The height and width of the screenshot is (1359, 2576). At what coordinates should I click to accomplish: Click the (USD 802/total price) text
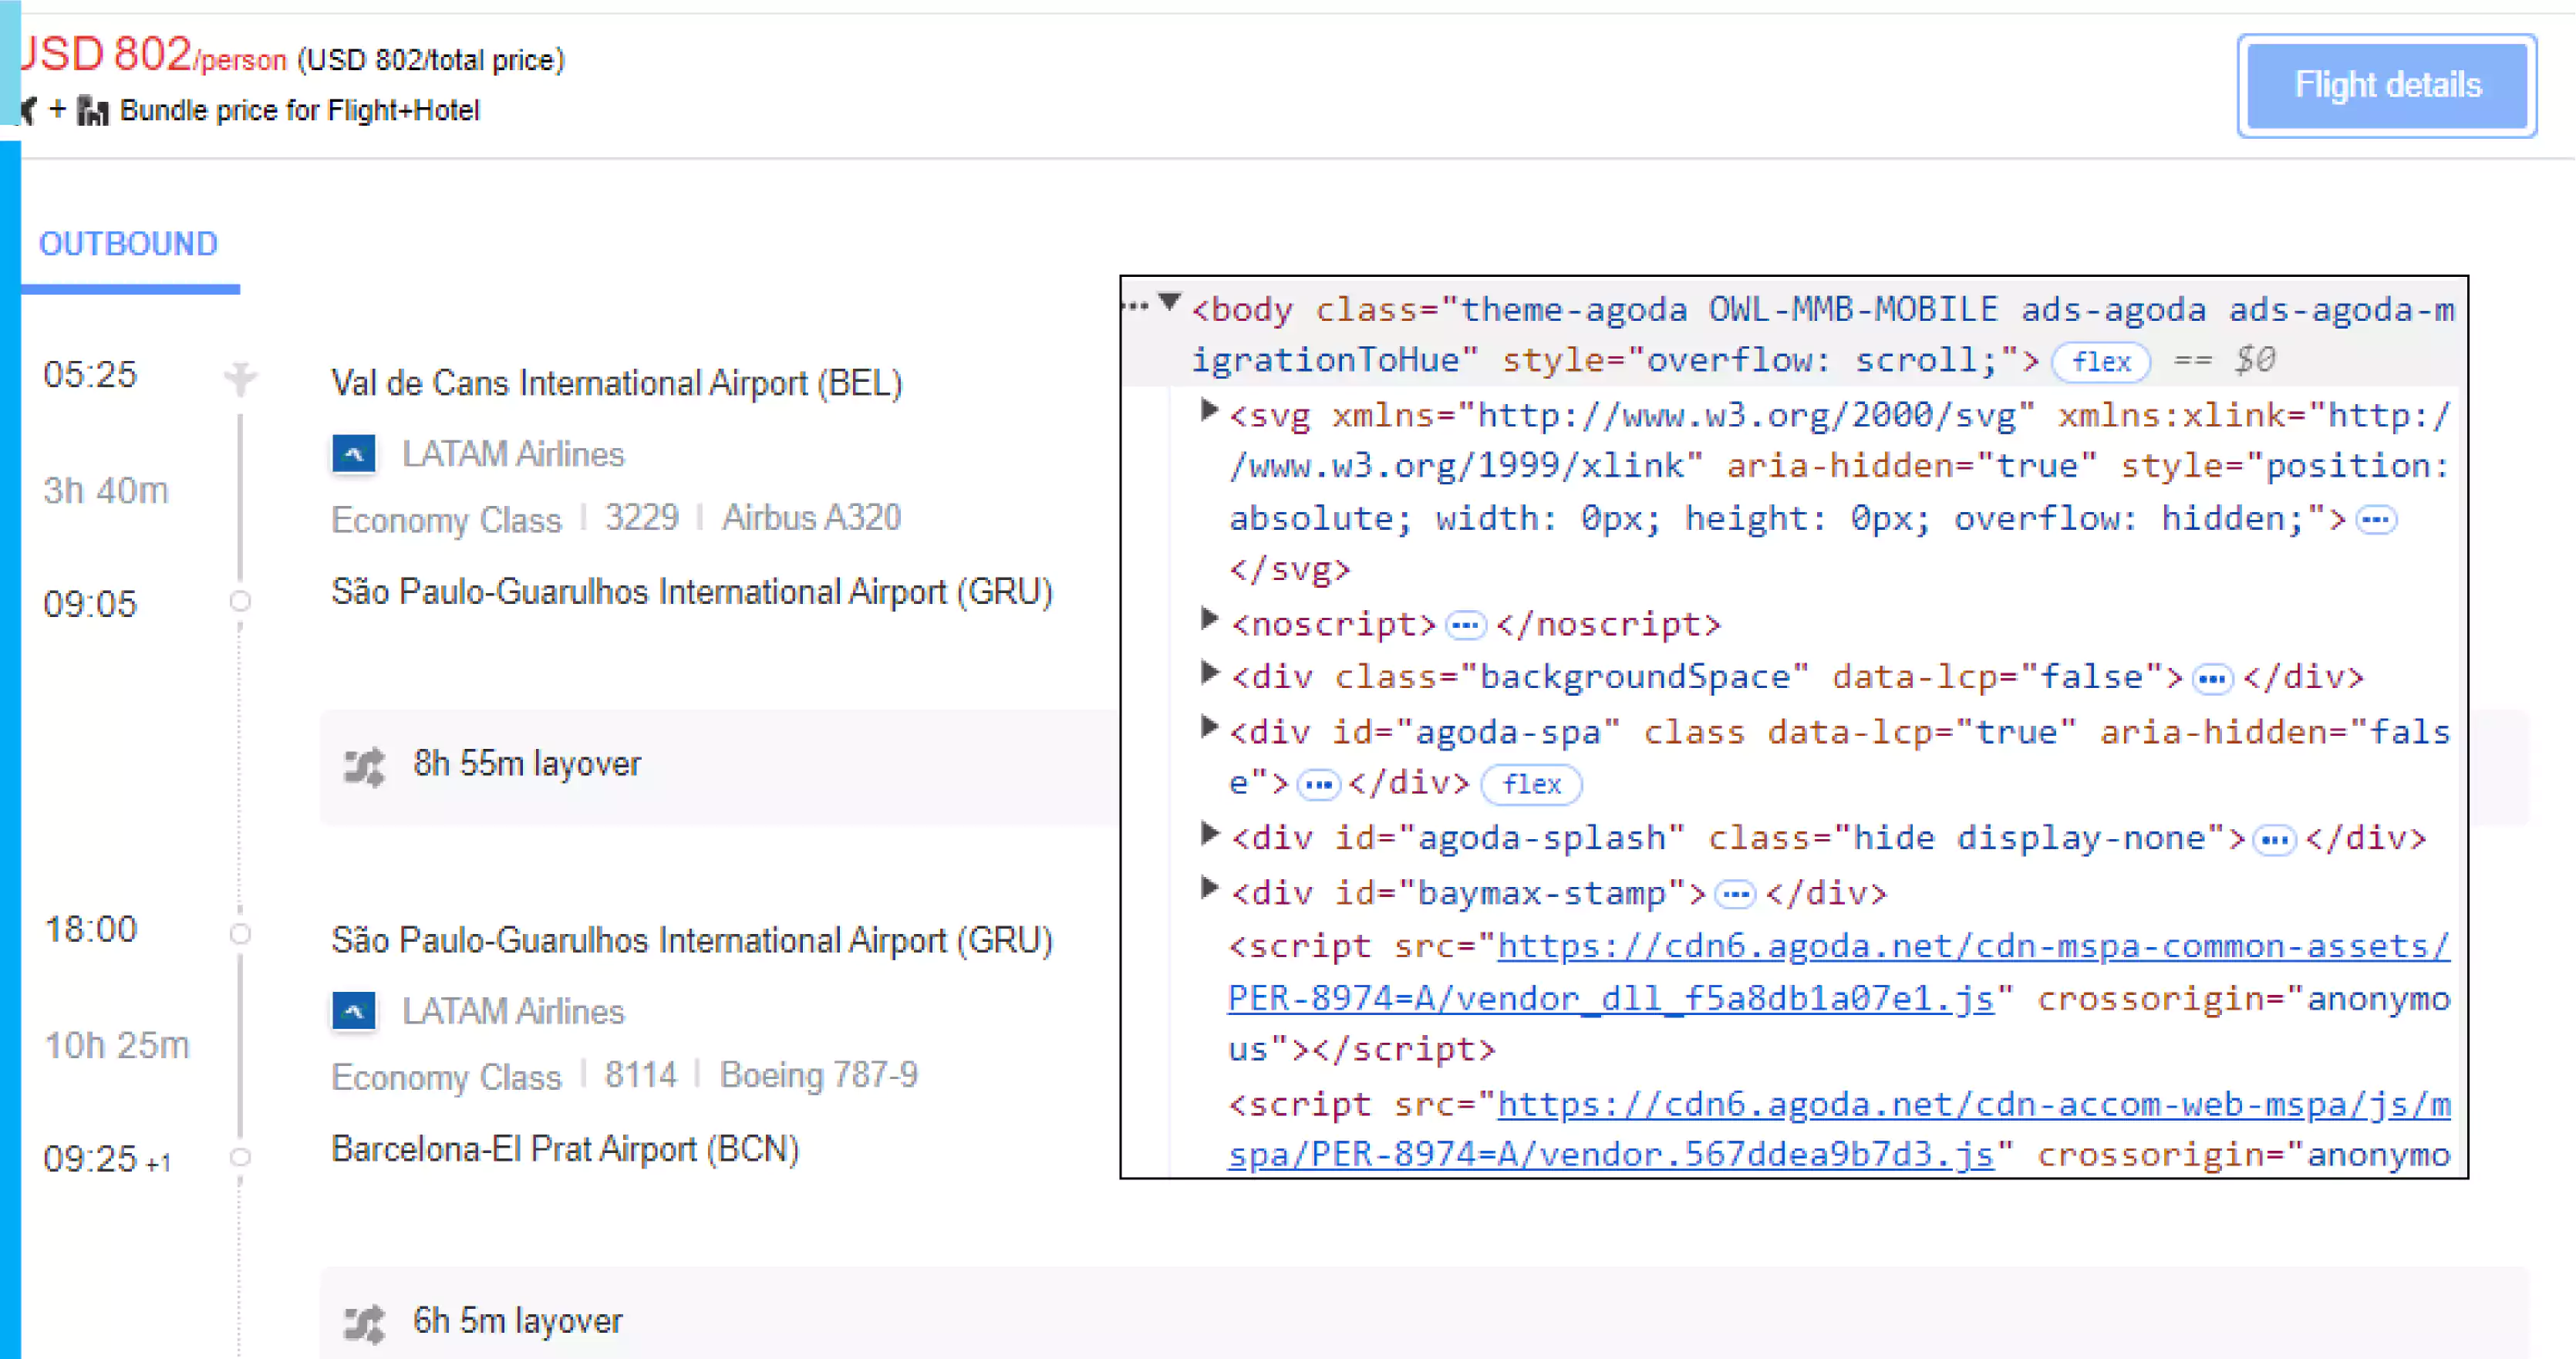[431, 60]
